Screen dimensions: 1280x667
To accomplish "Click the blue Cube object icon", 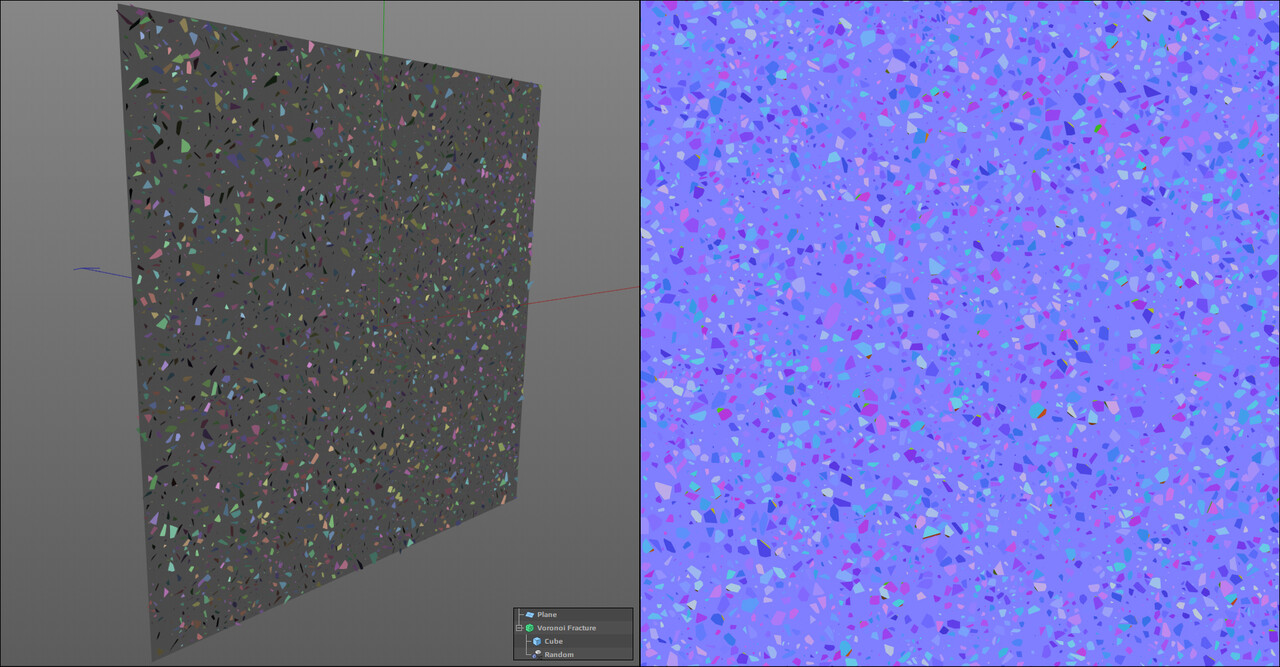I will pos(537,641).
